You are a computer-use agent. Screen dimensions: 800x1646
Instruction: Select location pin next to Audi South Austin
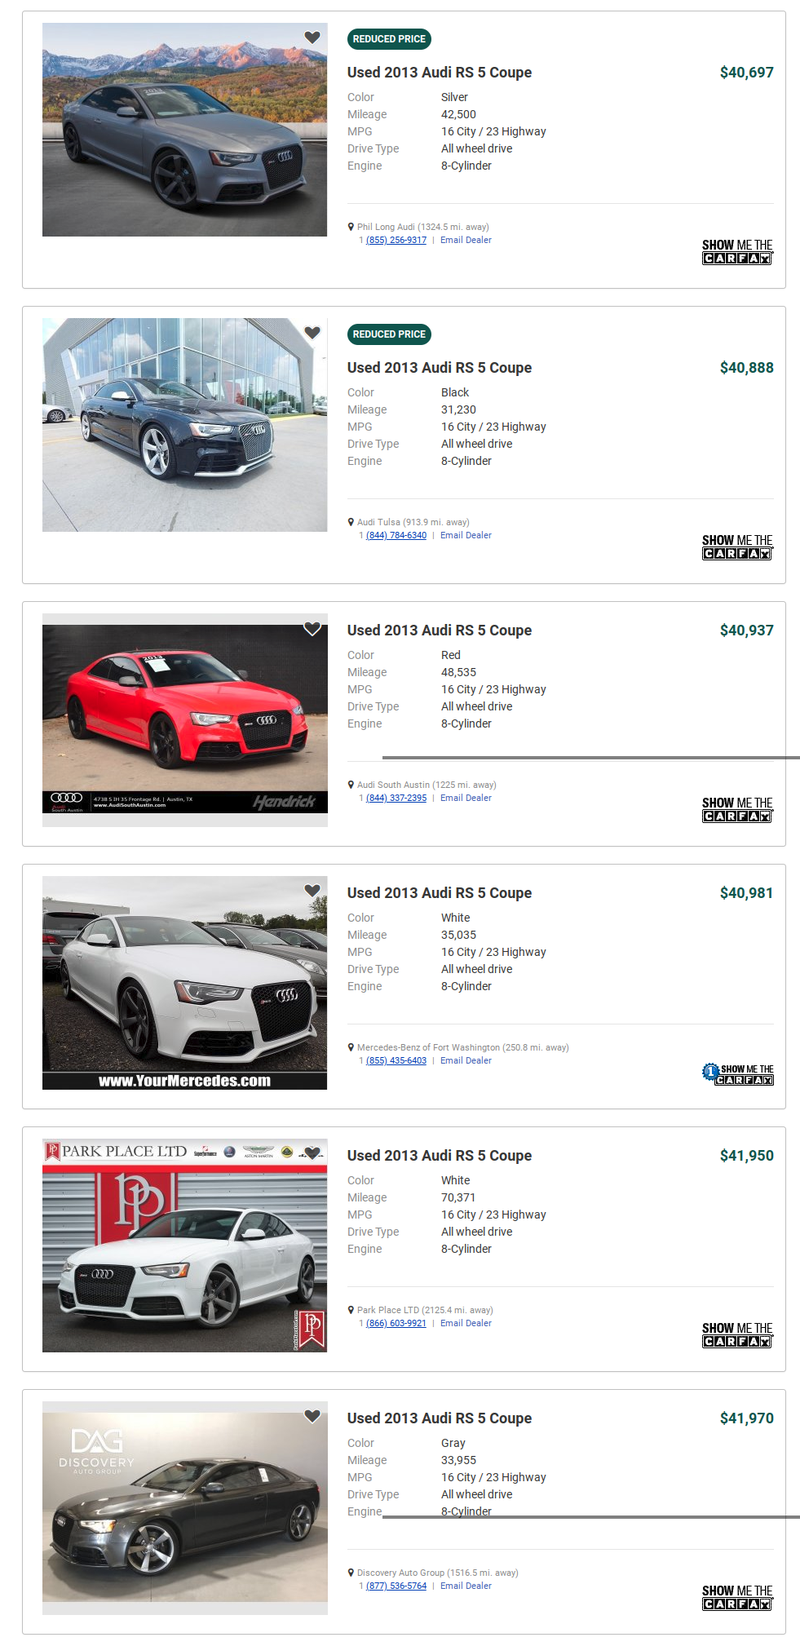pyautogui.click(x=351, y=785)
